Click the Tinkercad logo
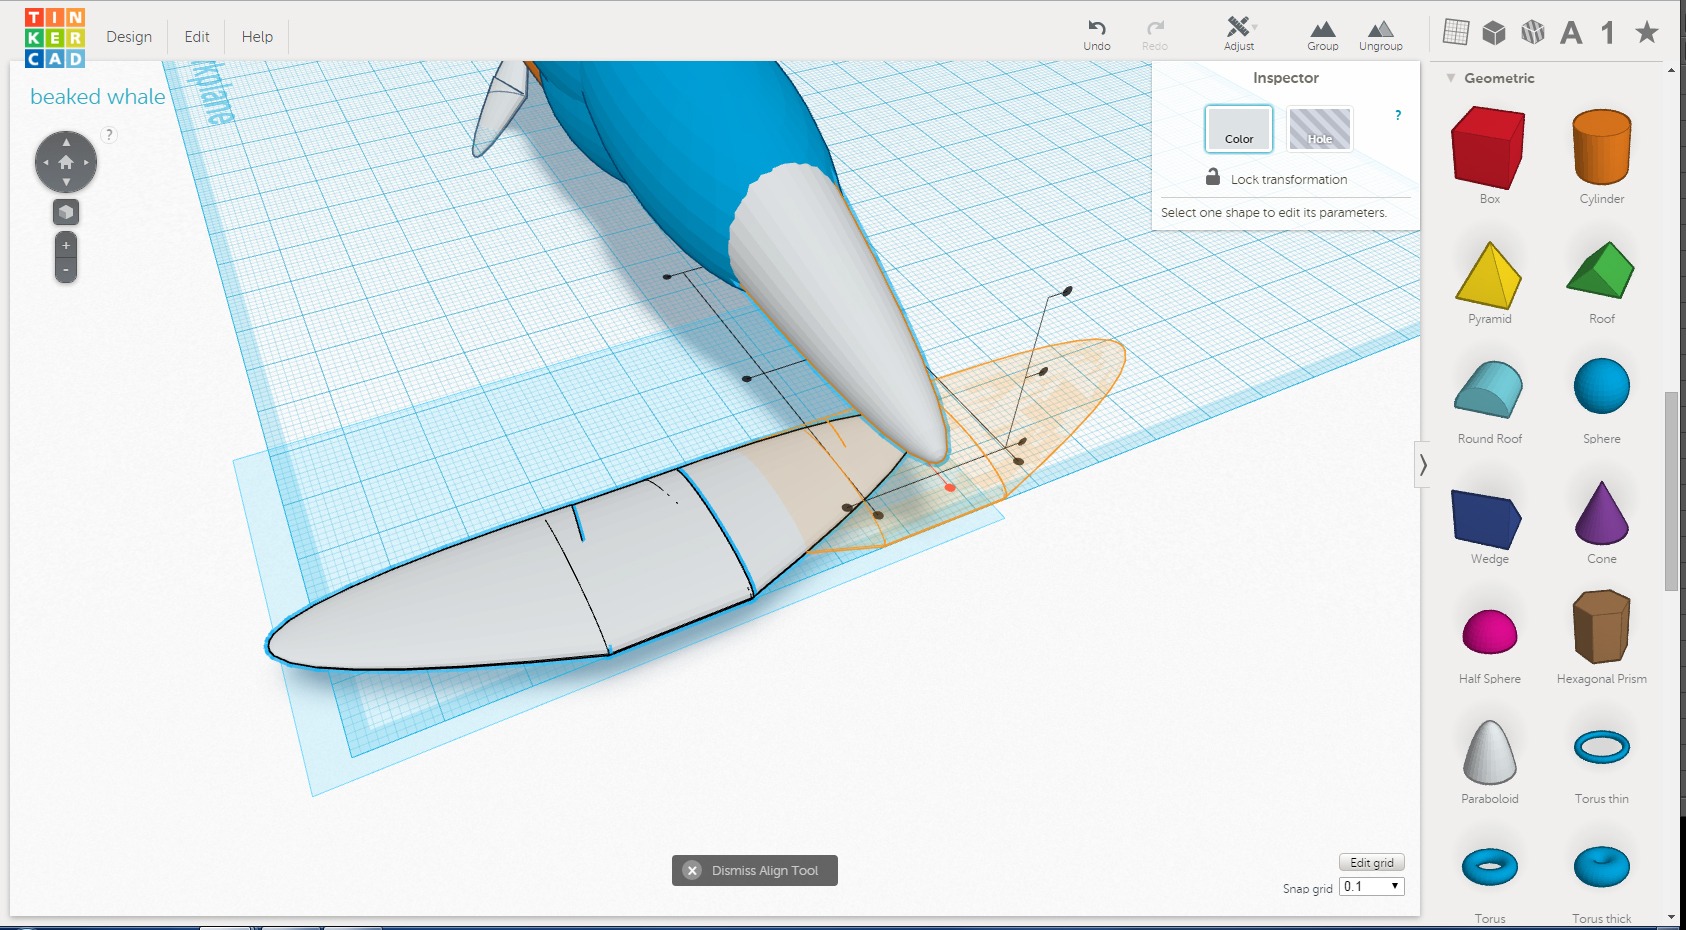 (x=55, y=38)
